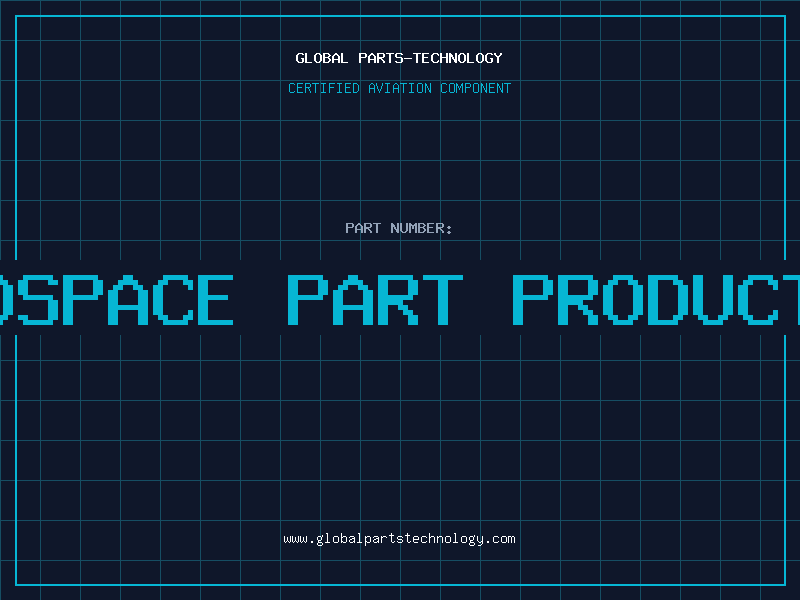The image size is (800, 600).
Task: Click the large cyan word PART
Action: coord(375,299)
